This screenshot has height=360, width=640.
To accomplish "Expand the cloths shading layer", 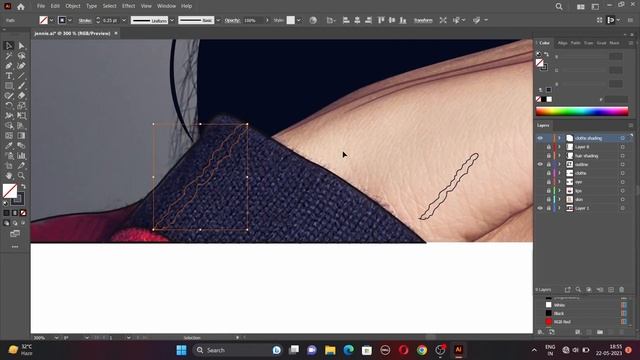I will point(560,138).
